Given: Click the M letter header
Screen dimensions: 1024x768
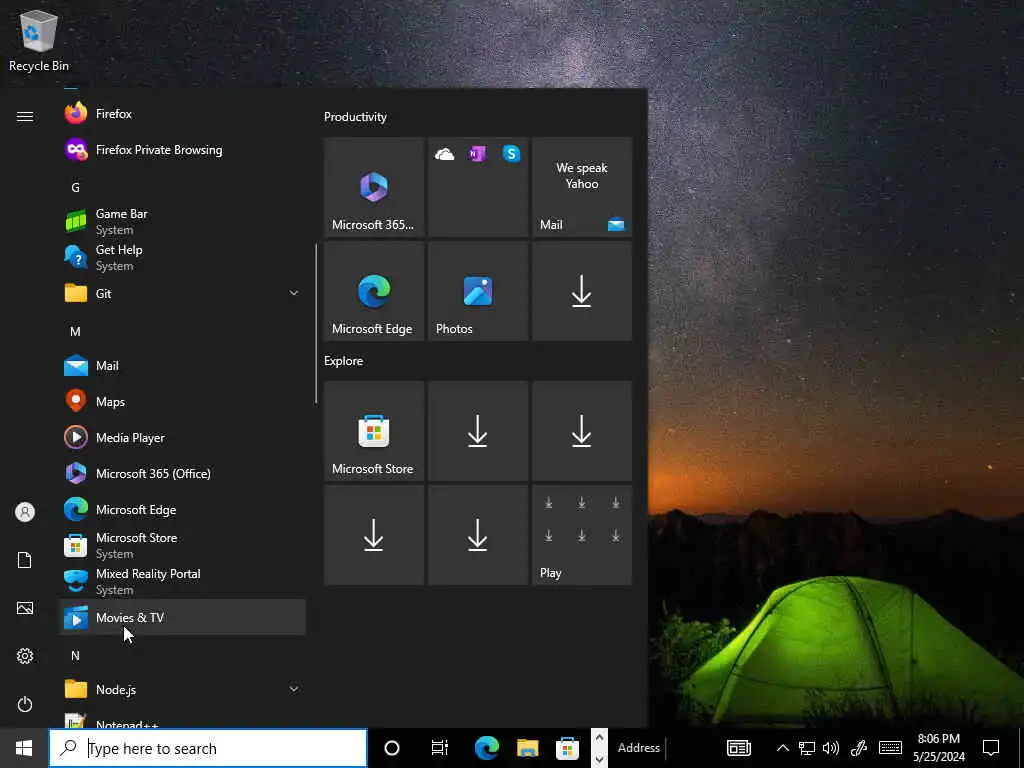Looking at the screenshot, I should tap(76, 332).
